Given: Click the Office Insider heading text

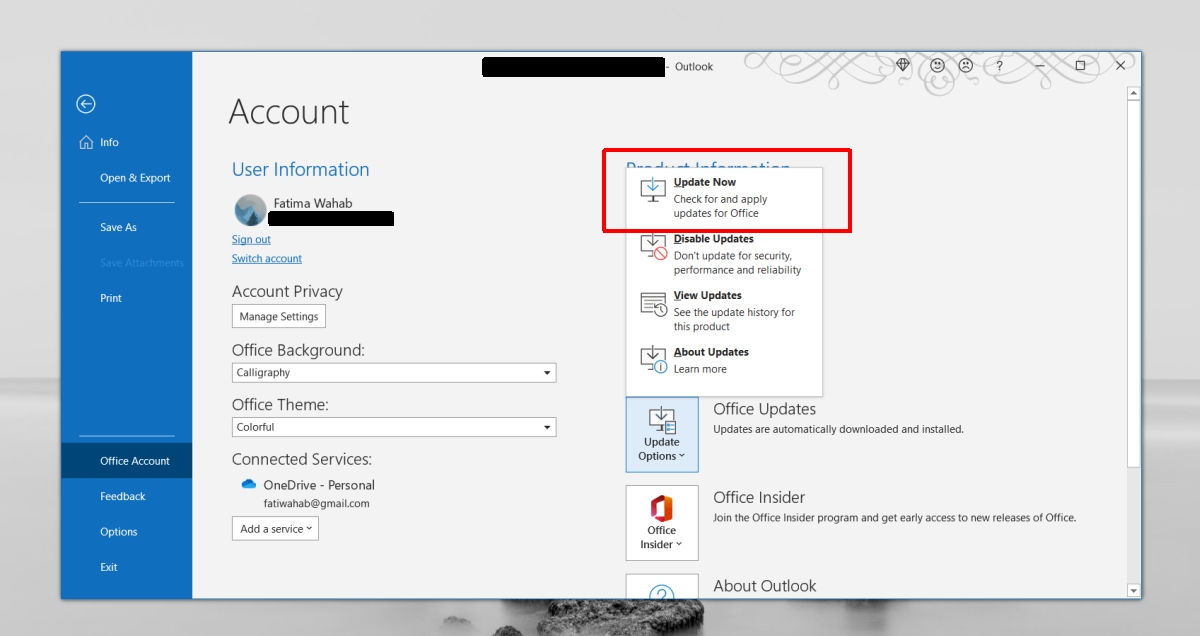Looking at the screenshot, I should pos(759,497).
